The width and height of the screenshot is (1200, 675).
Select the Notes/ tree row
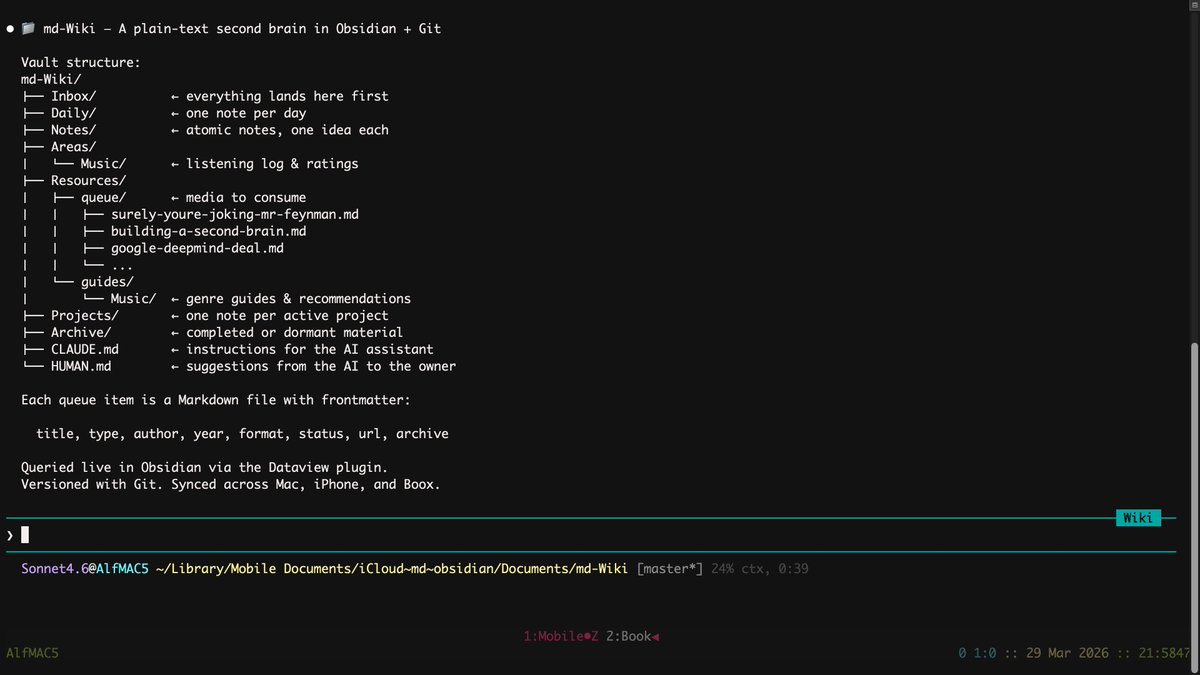[x=204, y=130]
